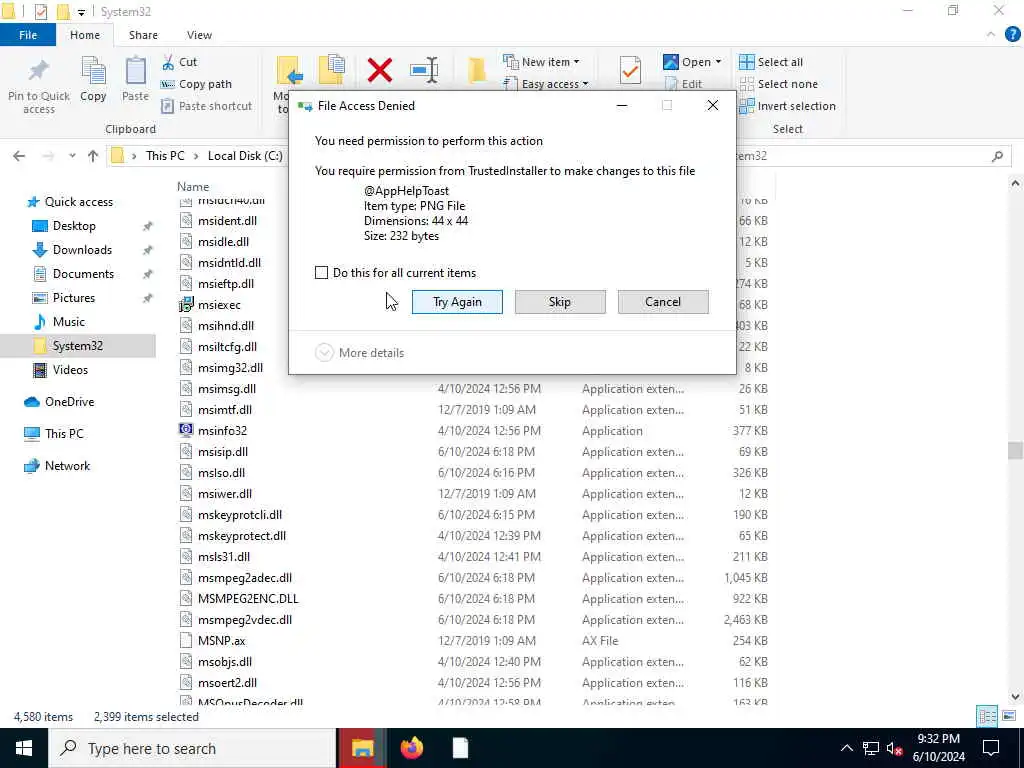Click the Pin to Quick access icon
The width and height of the screenshot is (1024, 768).
click(x=39, y=70)
